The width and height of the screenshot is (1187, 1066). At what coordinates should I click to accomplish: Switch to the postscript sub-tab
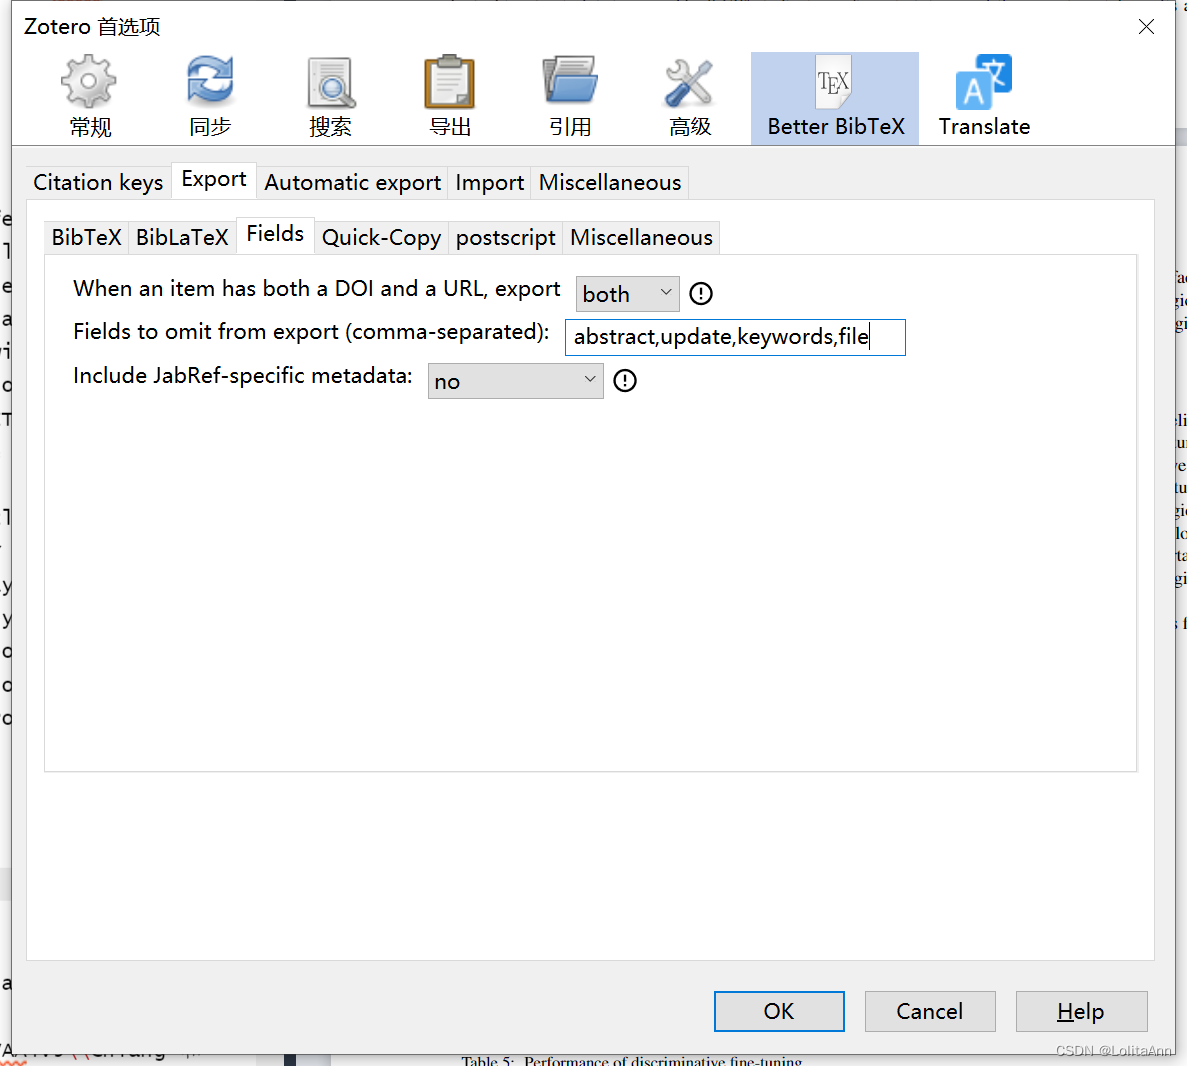pyautogui.click(x=506, y=238)
